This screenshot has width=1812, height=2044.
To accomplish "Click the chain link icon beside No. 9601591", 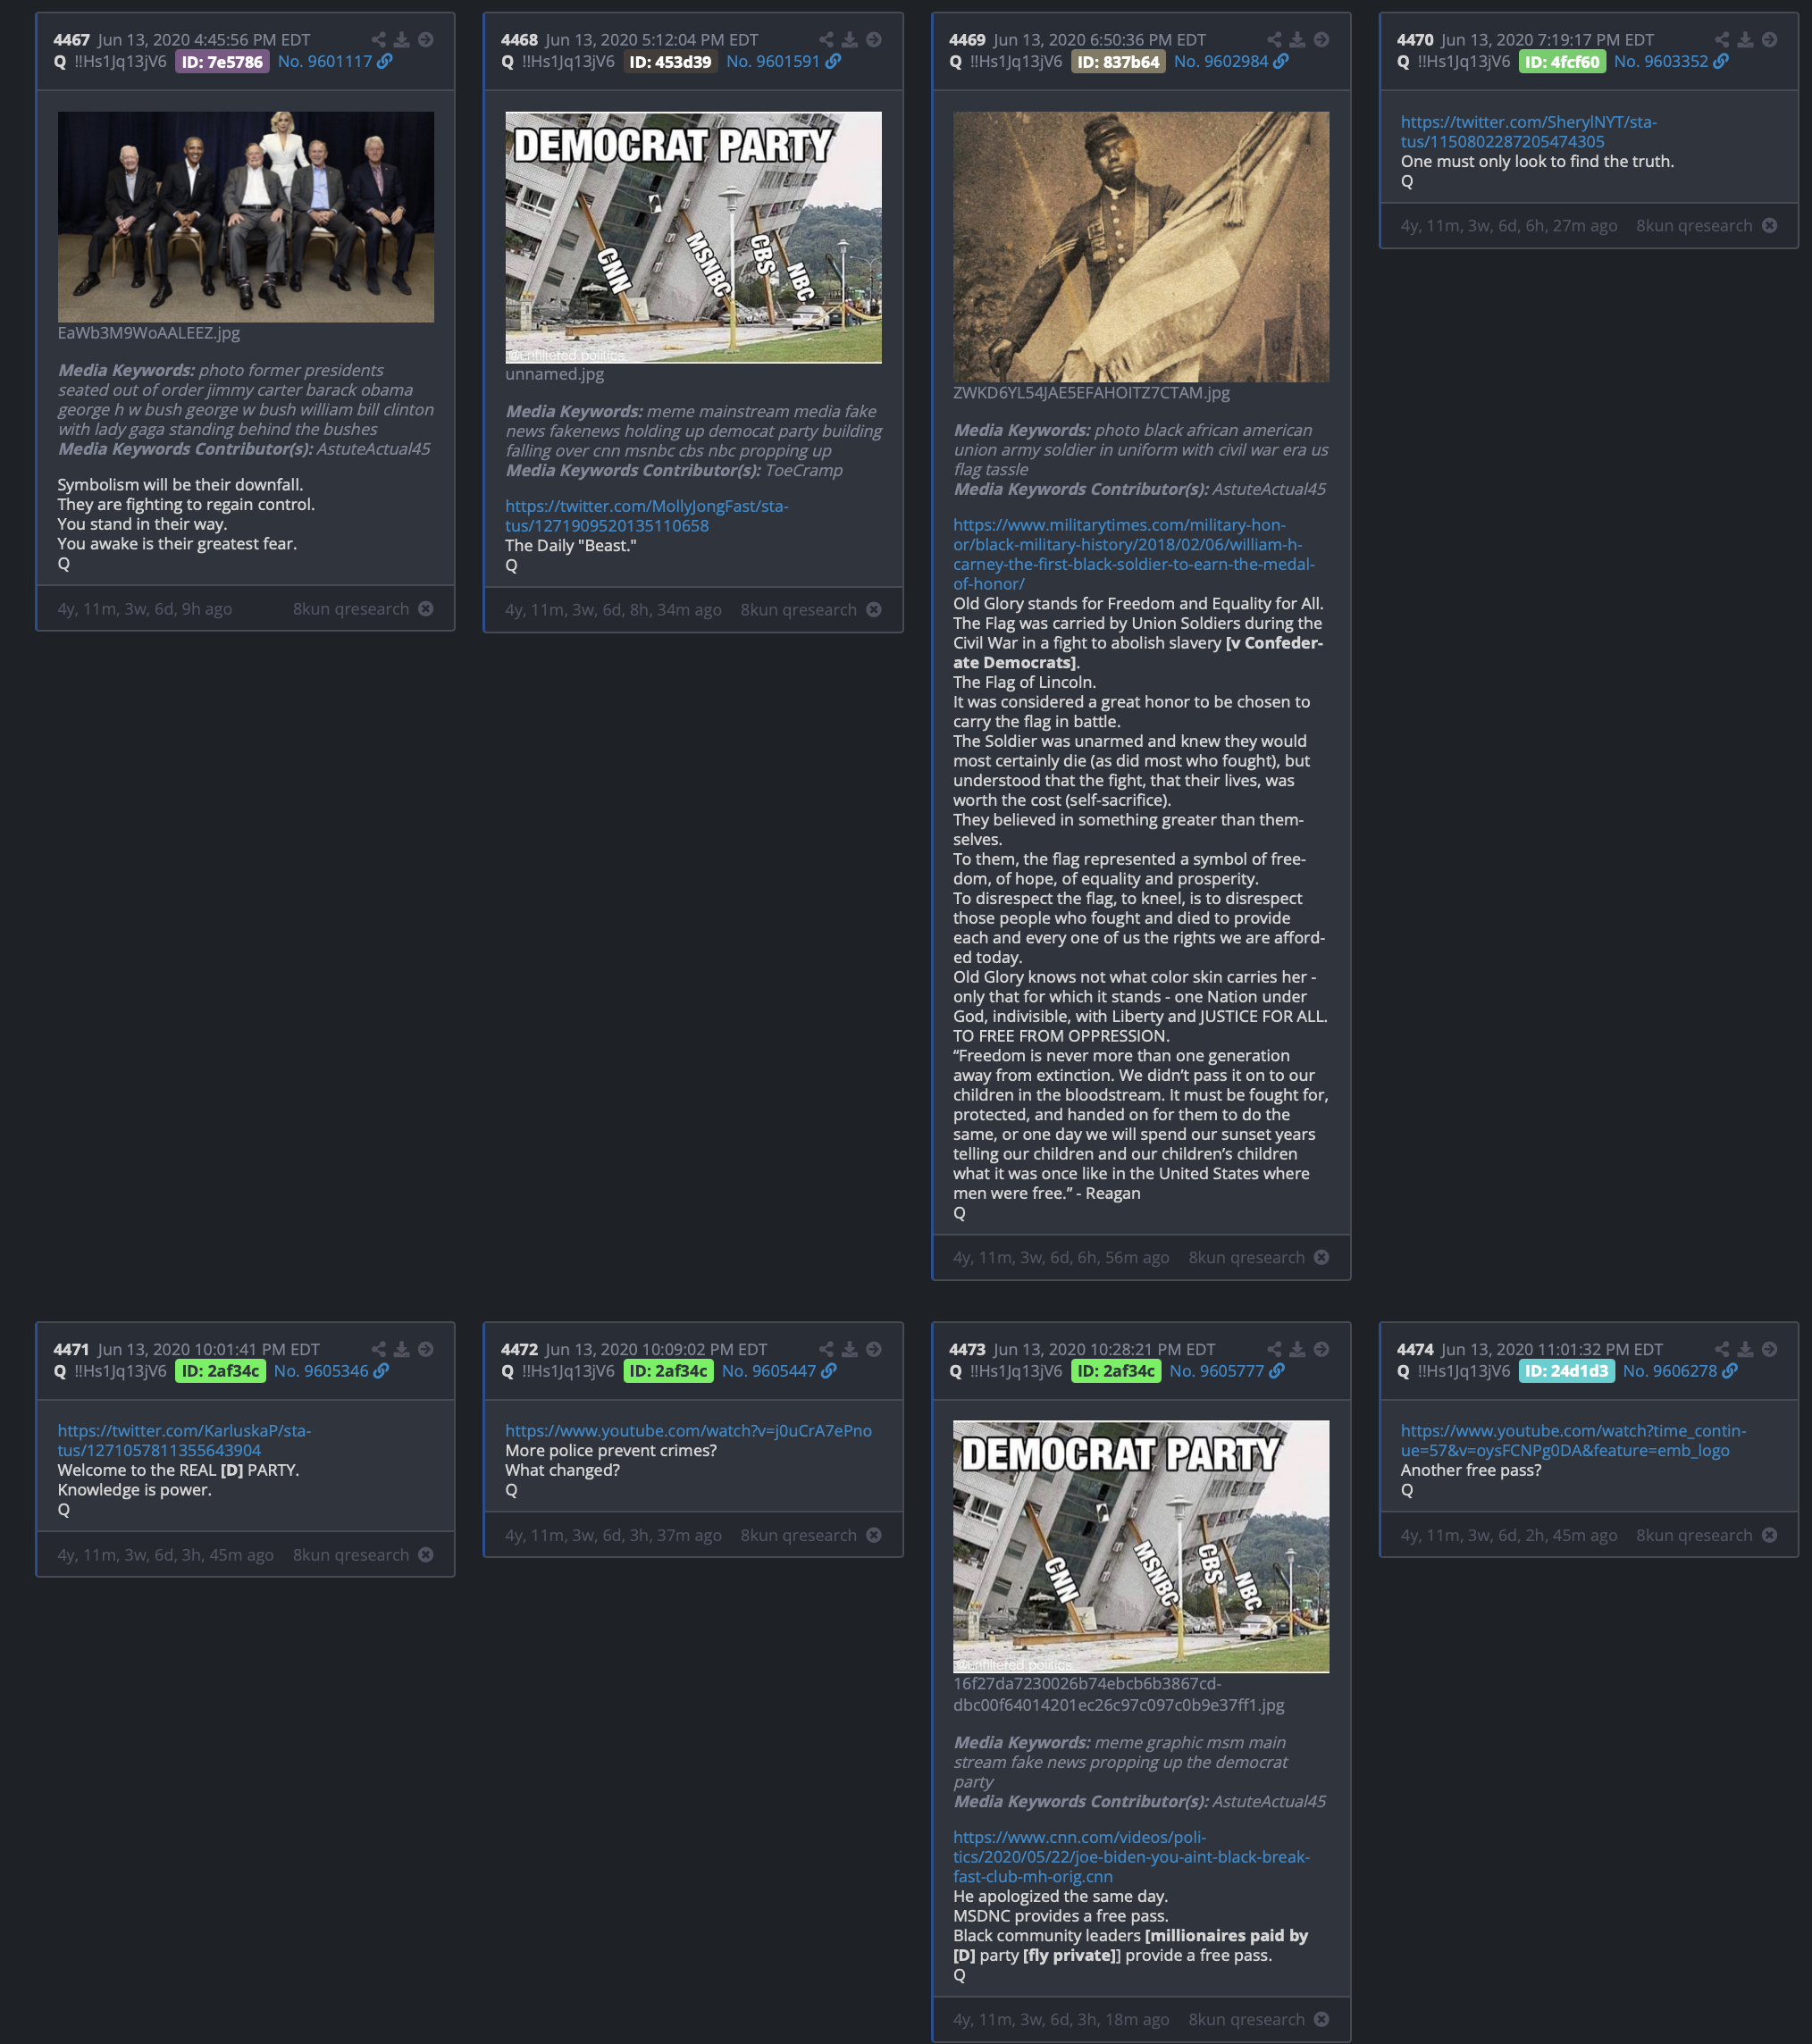I will coord(833,61).
